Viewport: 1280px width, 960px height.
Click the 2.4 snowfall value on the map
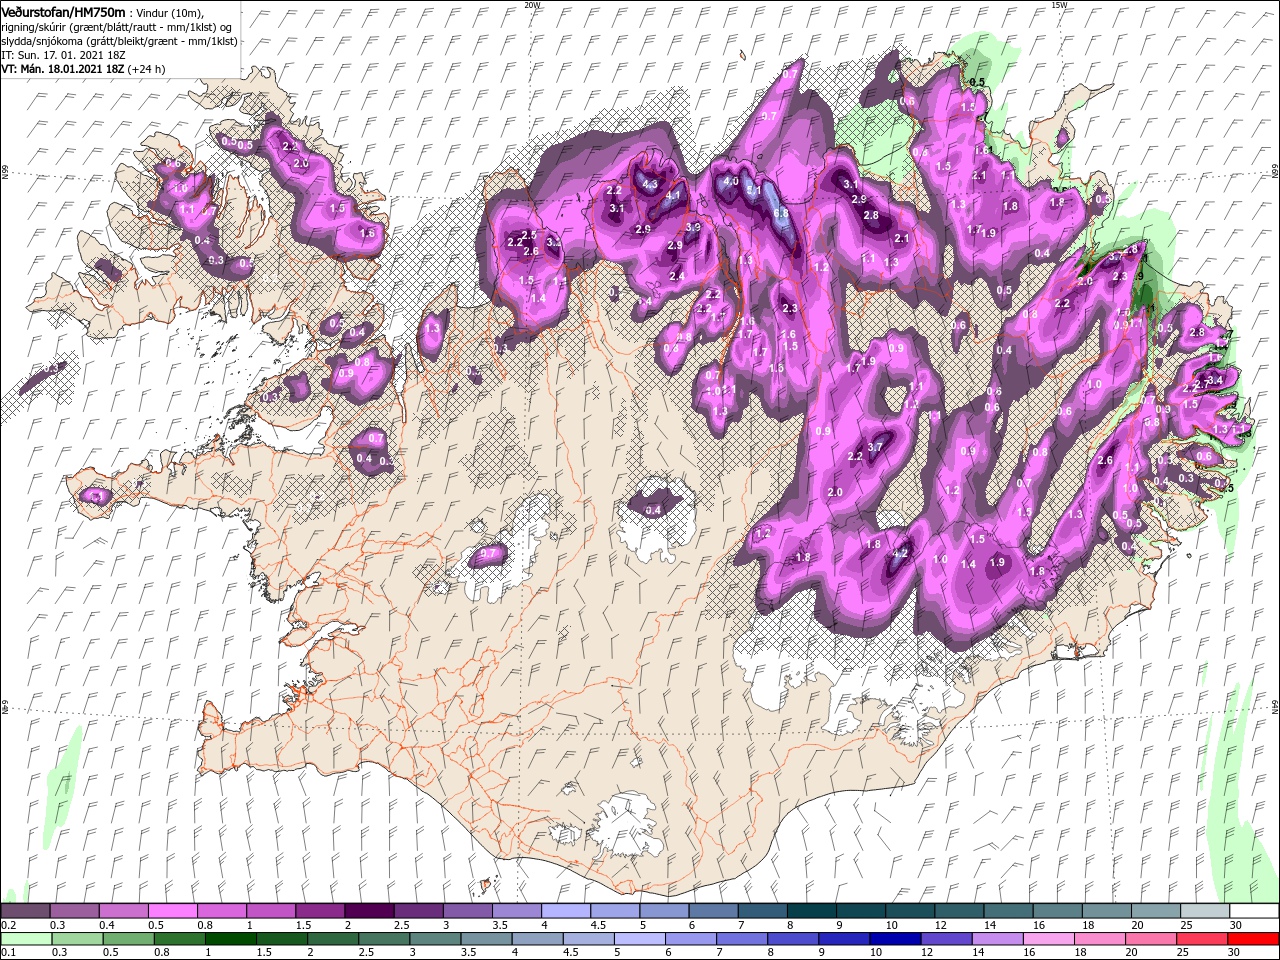point(676,276)
